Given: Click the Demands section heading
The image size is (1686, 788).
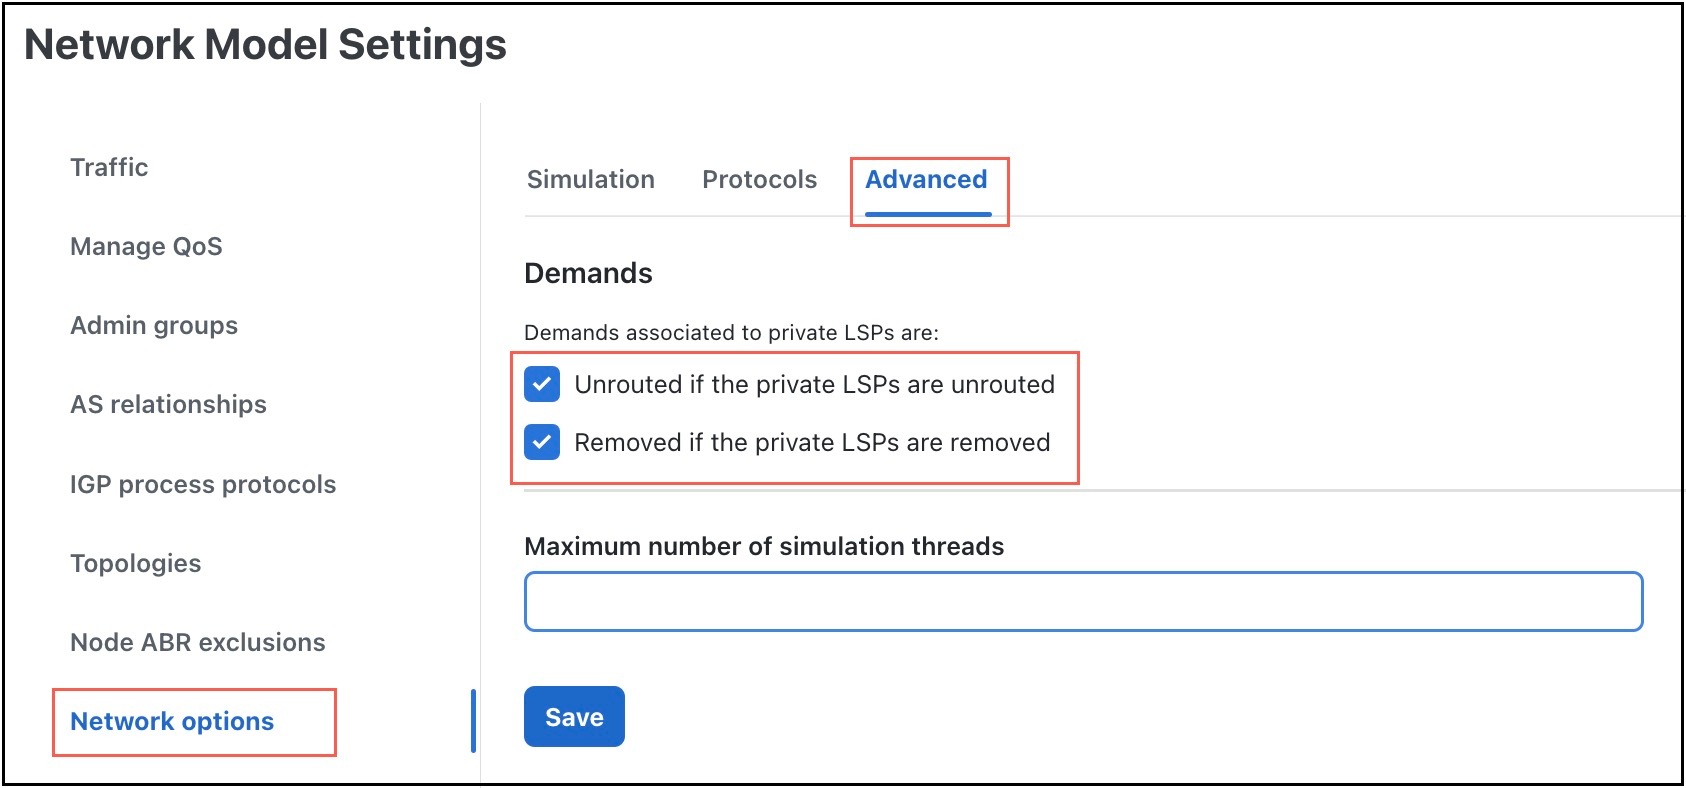Looking at the screenshot, I should click(x=588, y=272).
